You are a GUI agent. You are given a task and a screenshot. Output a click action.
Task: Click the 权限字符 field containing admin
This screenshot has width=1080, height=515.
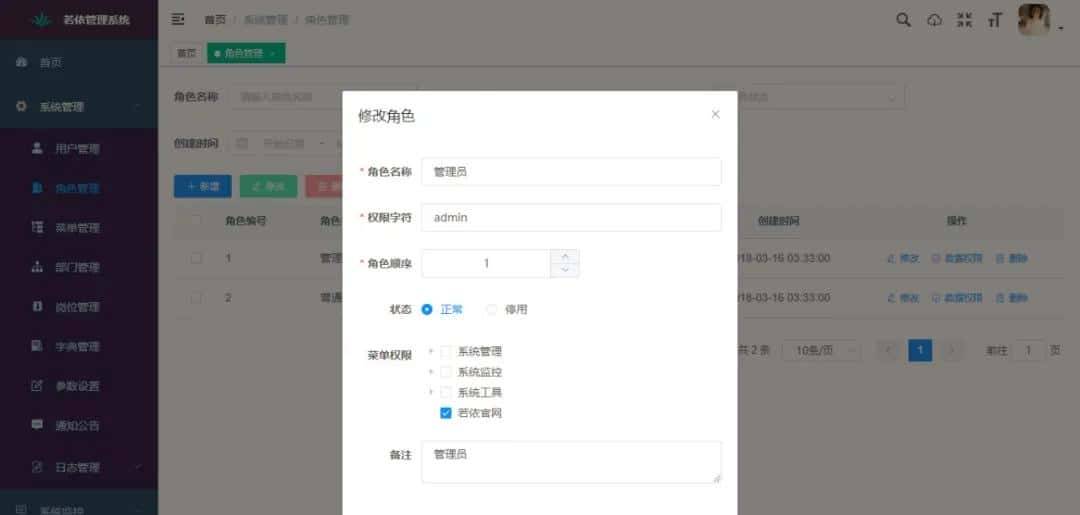571,218
